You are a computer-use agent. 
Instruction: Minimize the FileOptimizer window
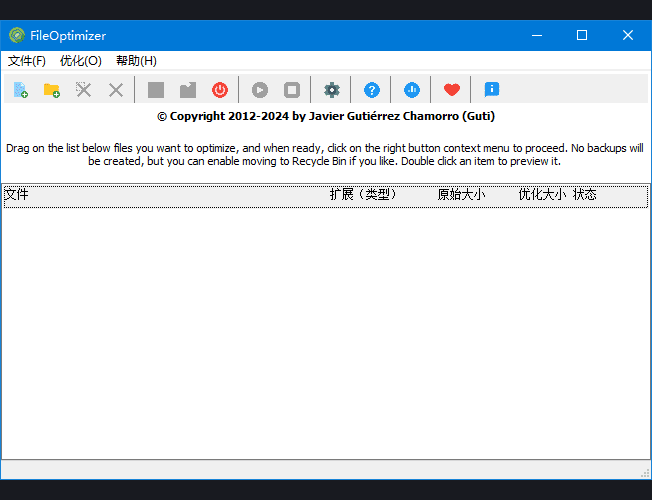point(537,35)
